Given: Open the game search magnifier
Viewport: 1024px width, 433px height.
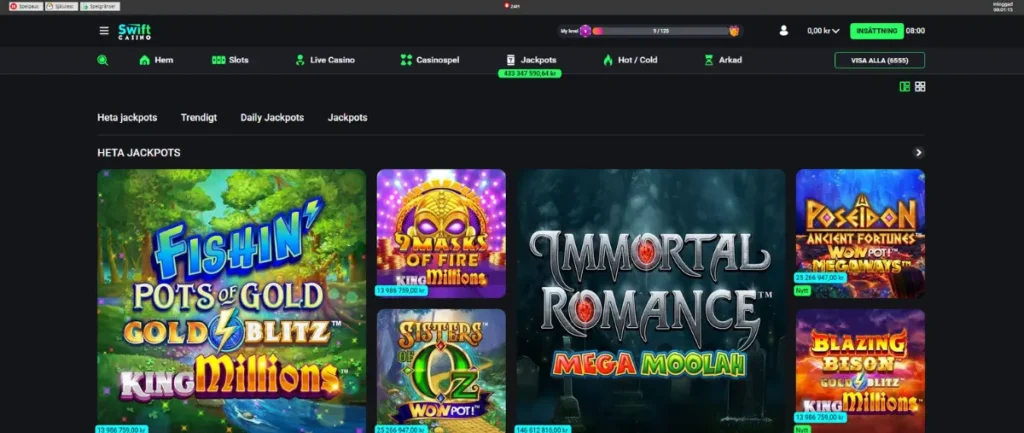Looking at the screenshot, I should pyautogui.click(x=103, y=60).
